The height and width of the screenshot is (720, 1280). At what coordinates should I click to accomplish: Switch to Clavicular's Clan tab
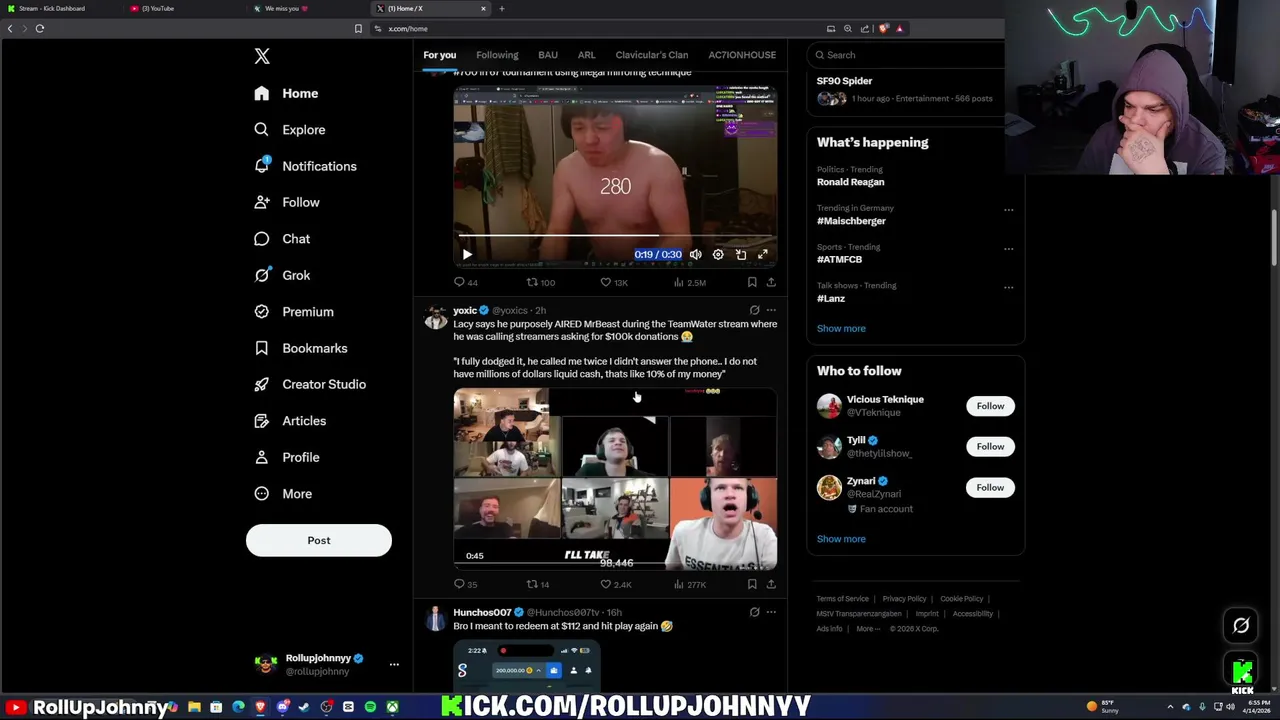tap(652, 55)
